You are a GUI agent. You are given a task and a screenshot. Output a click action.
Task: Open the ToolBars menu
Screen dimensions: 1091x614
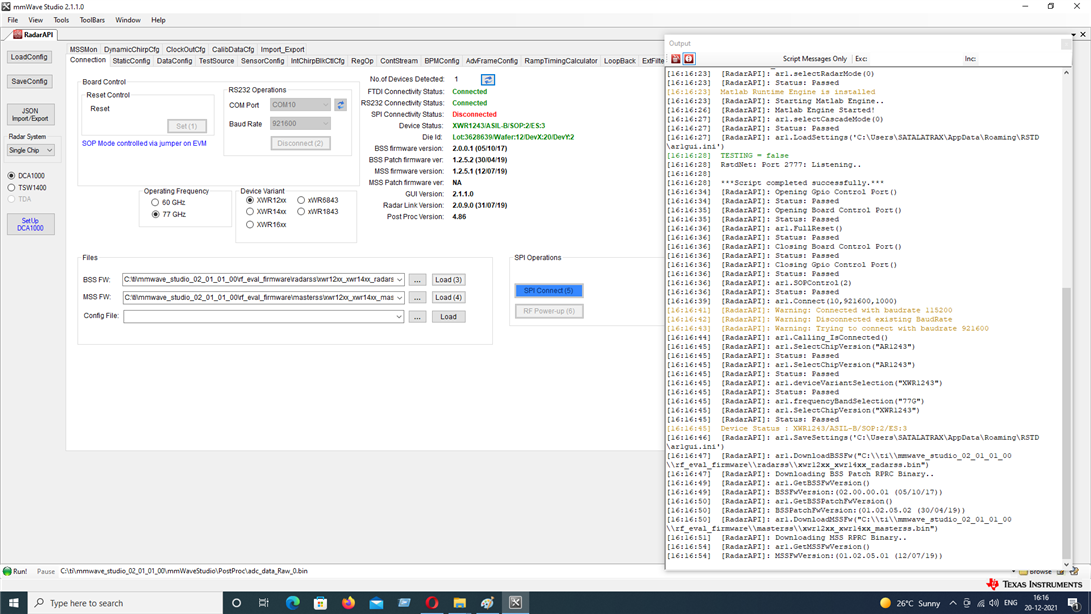pos(92,20)
